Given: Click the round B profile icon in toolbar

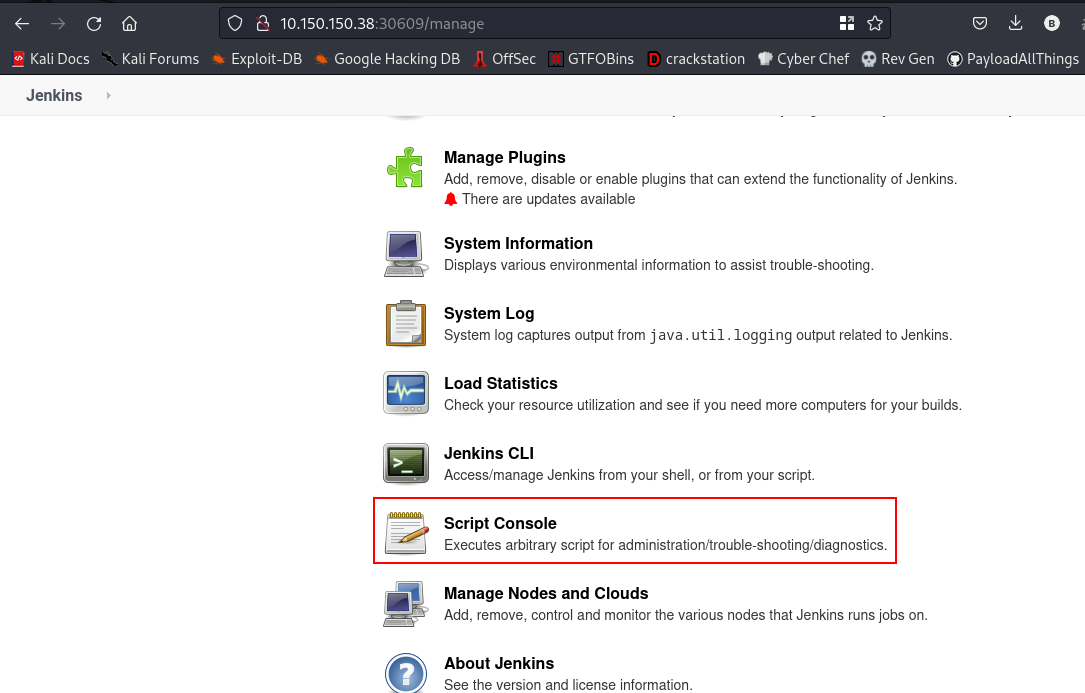Looking at the screenshot, I should [x=1052, y=24].
